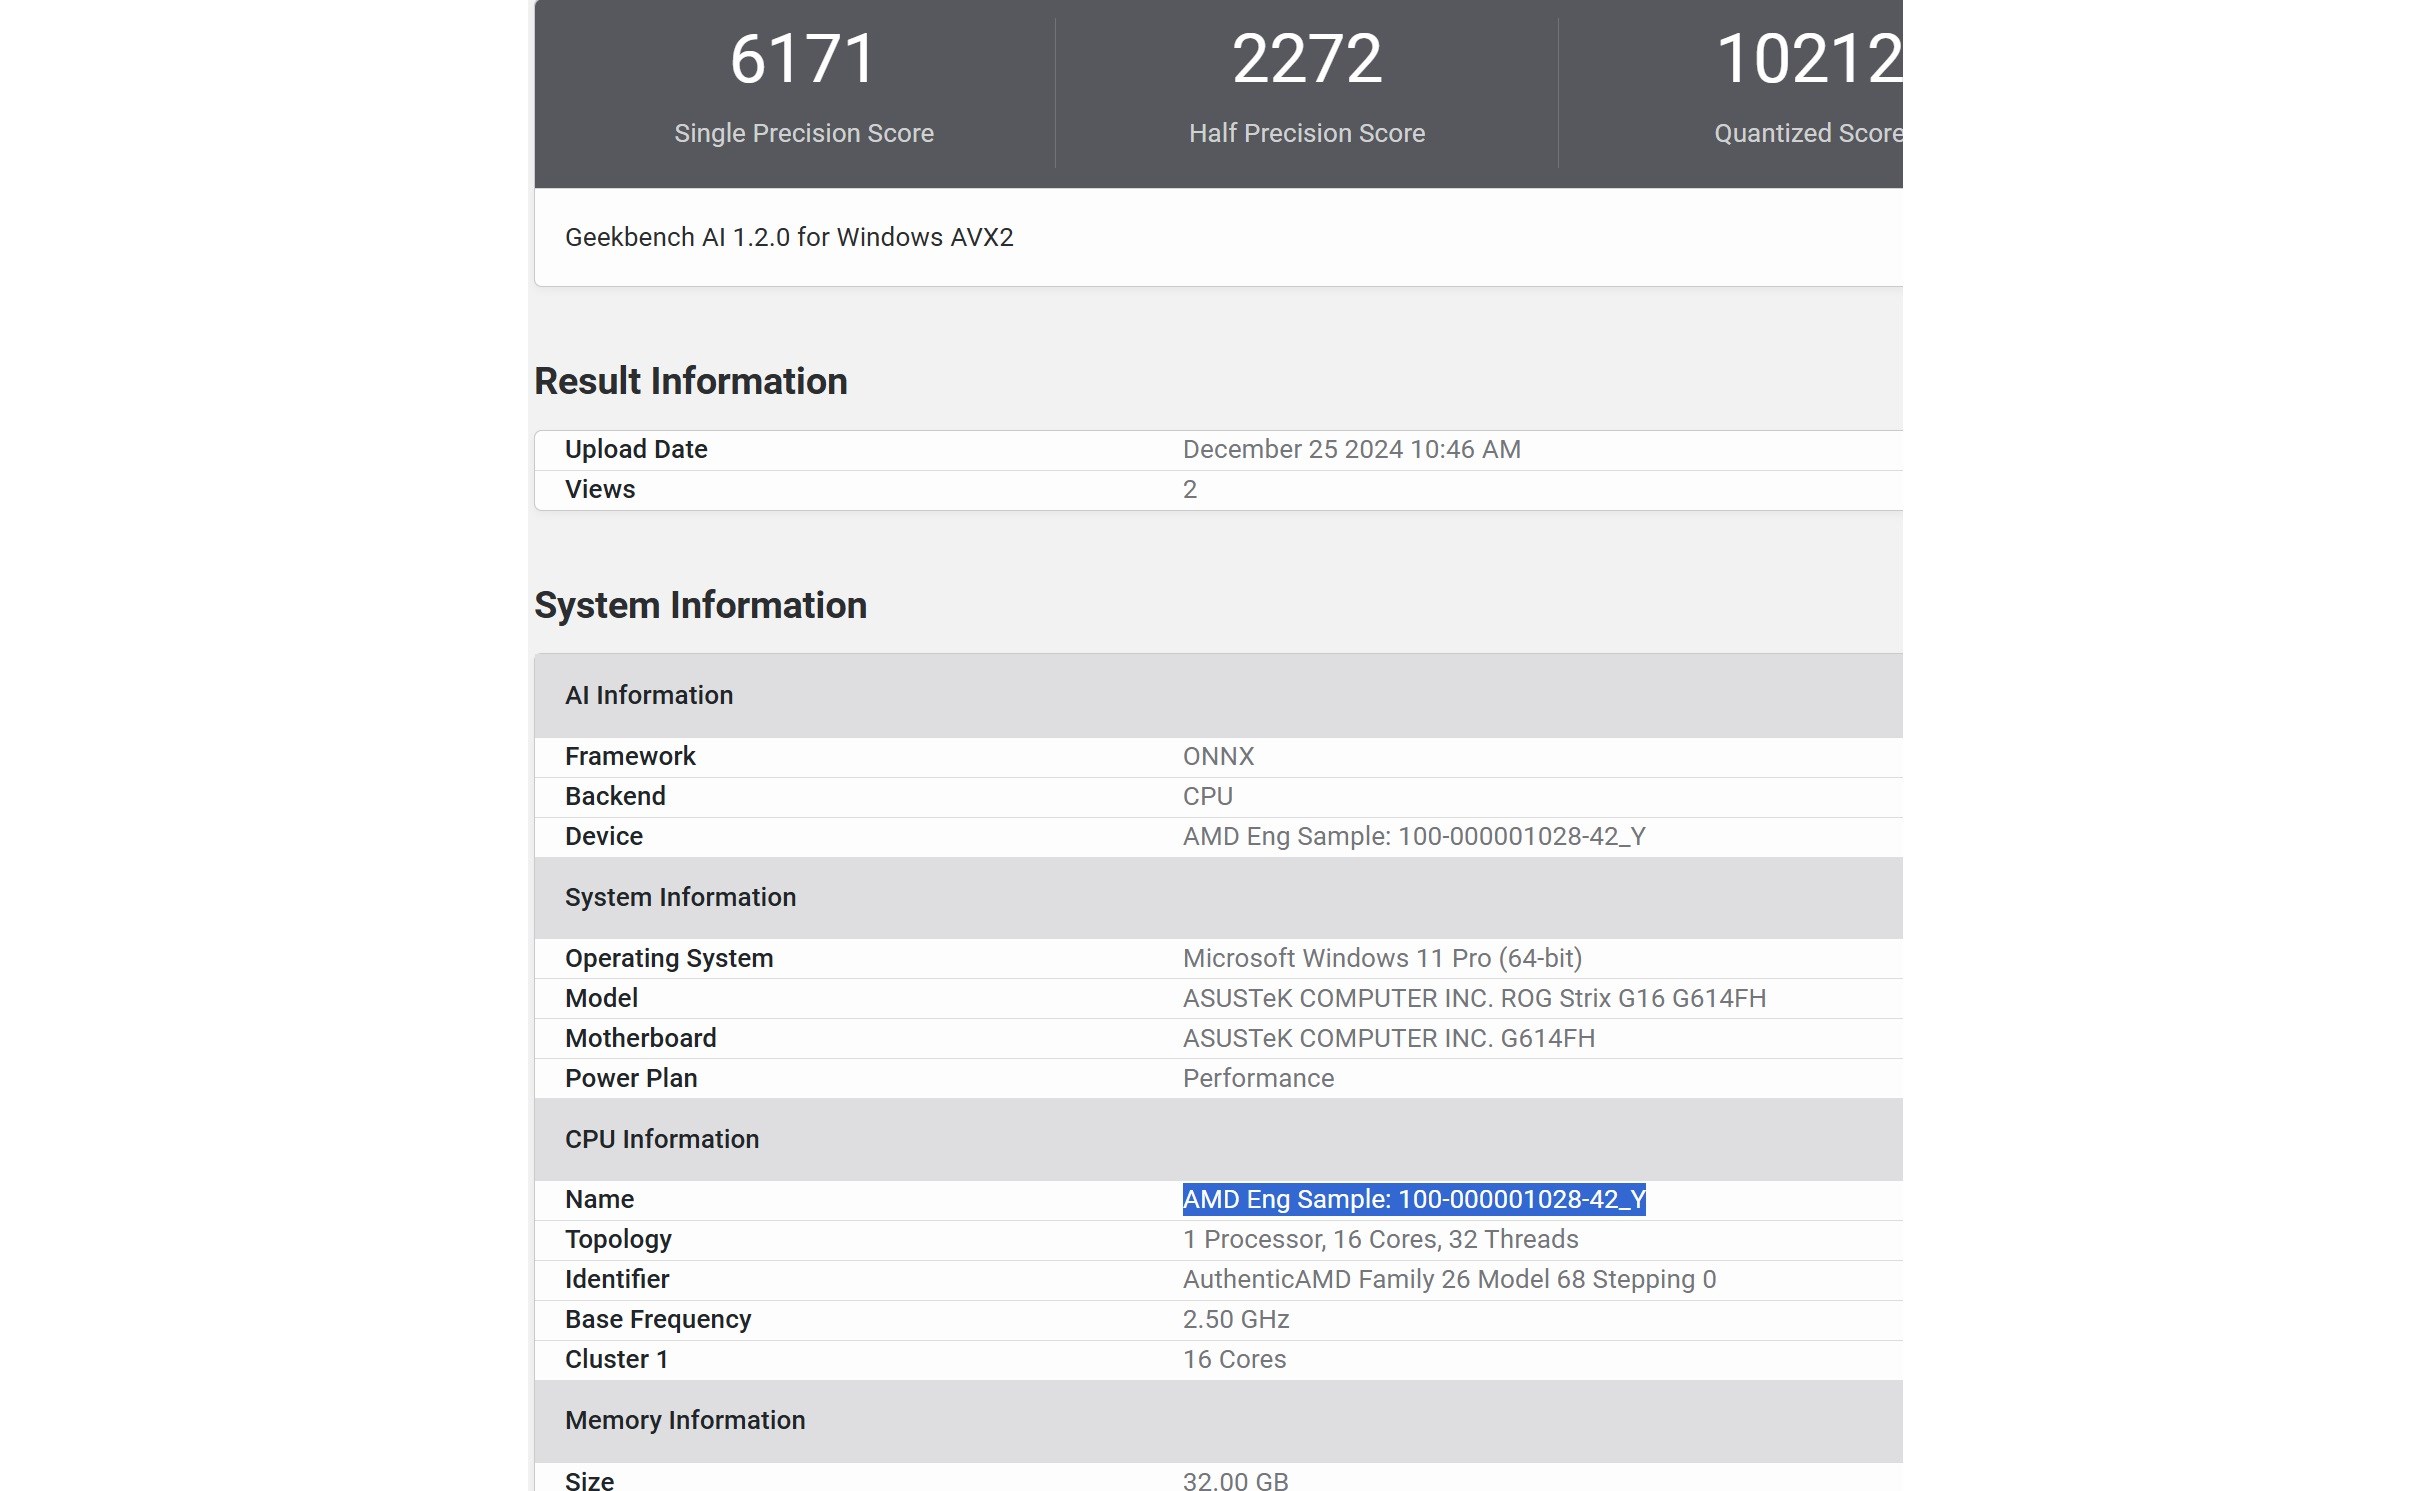Click the upload date December 25 2024
The width and height of the screenshot is (2428, 1491).
1350,450
